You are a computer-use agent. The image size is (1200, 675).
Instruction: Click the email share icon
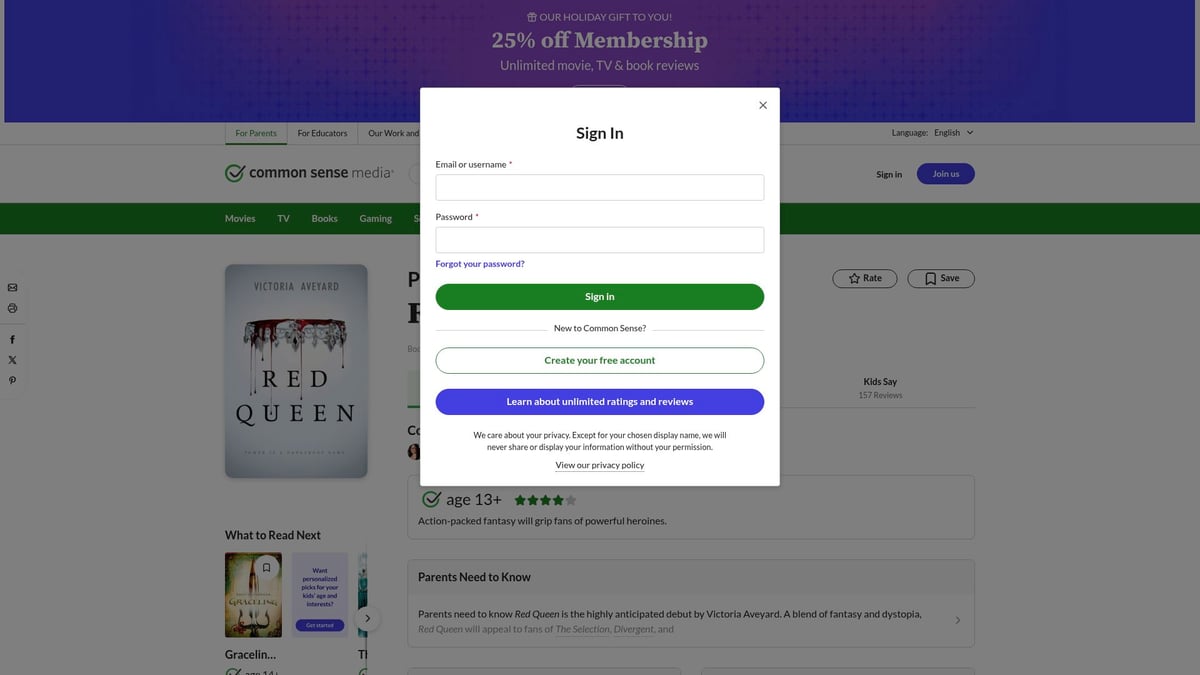12,288
